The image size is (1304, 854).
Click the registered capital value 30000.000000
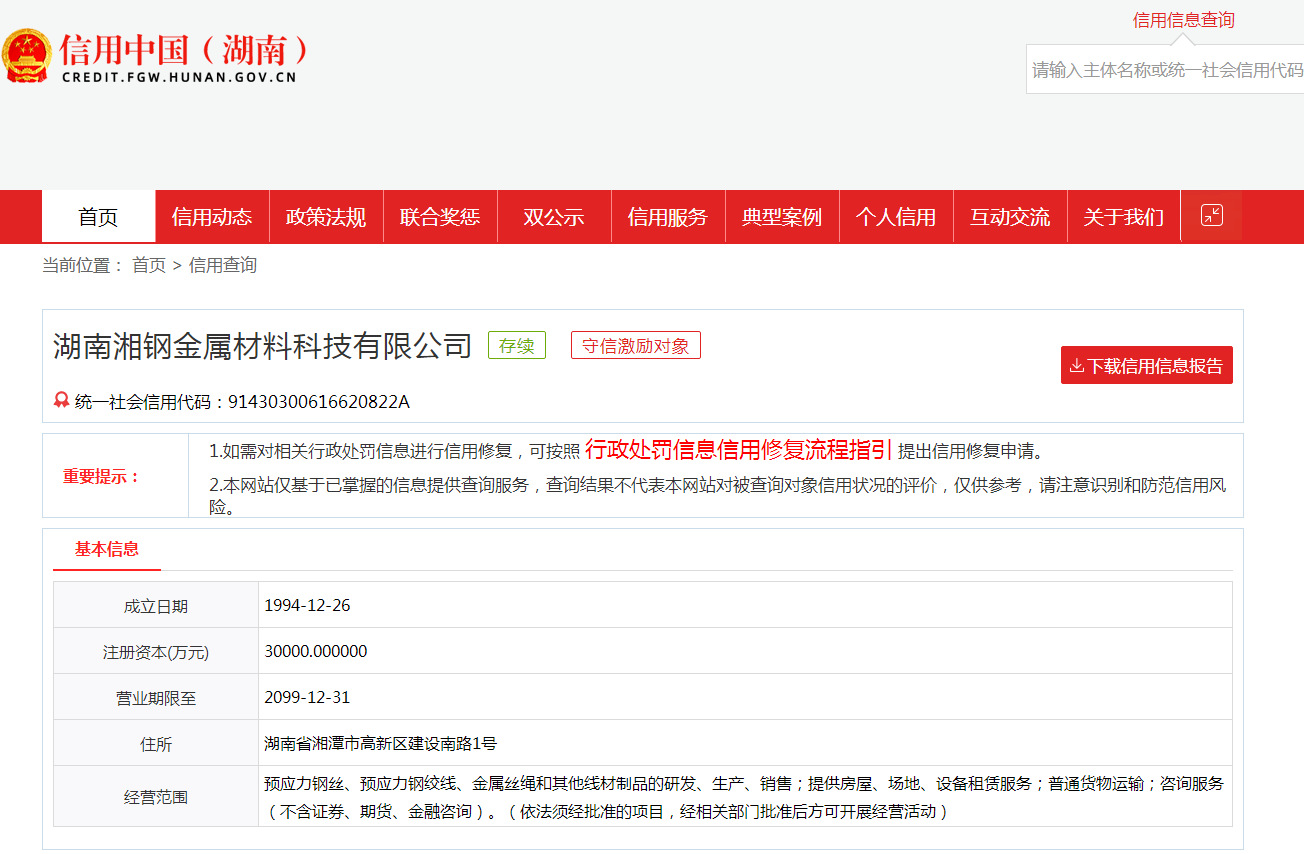pyautogui.click(x=316, y=651)
